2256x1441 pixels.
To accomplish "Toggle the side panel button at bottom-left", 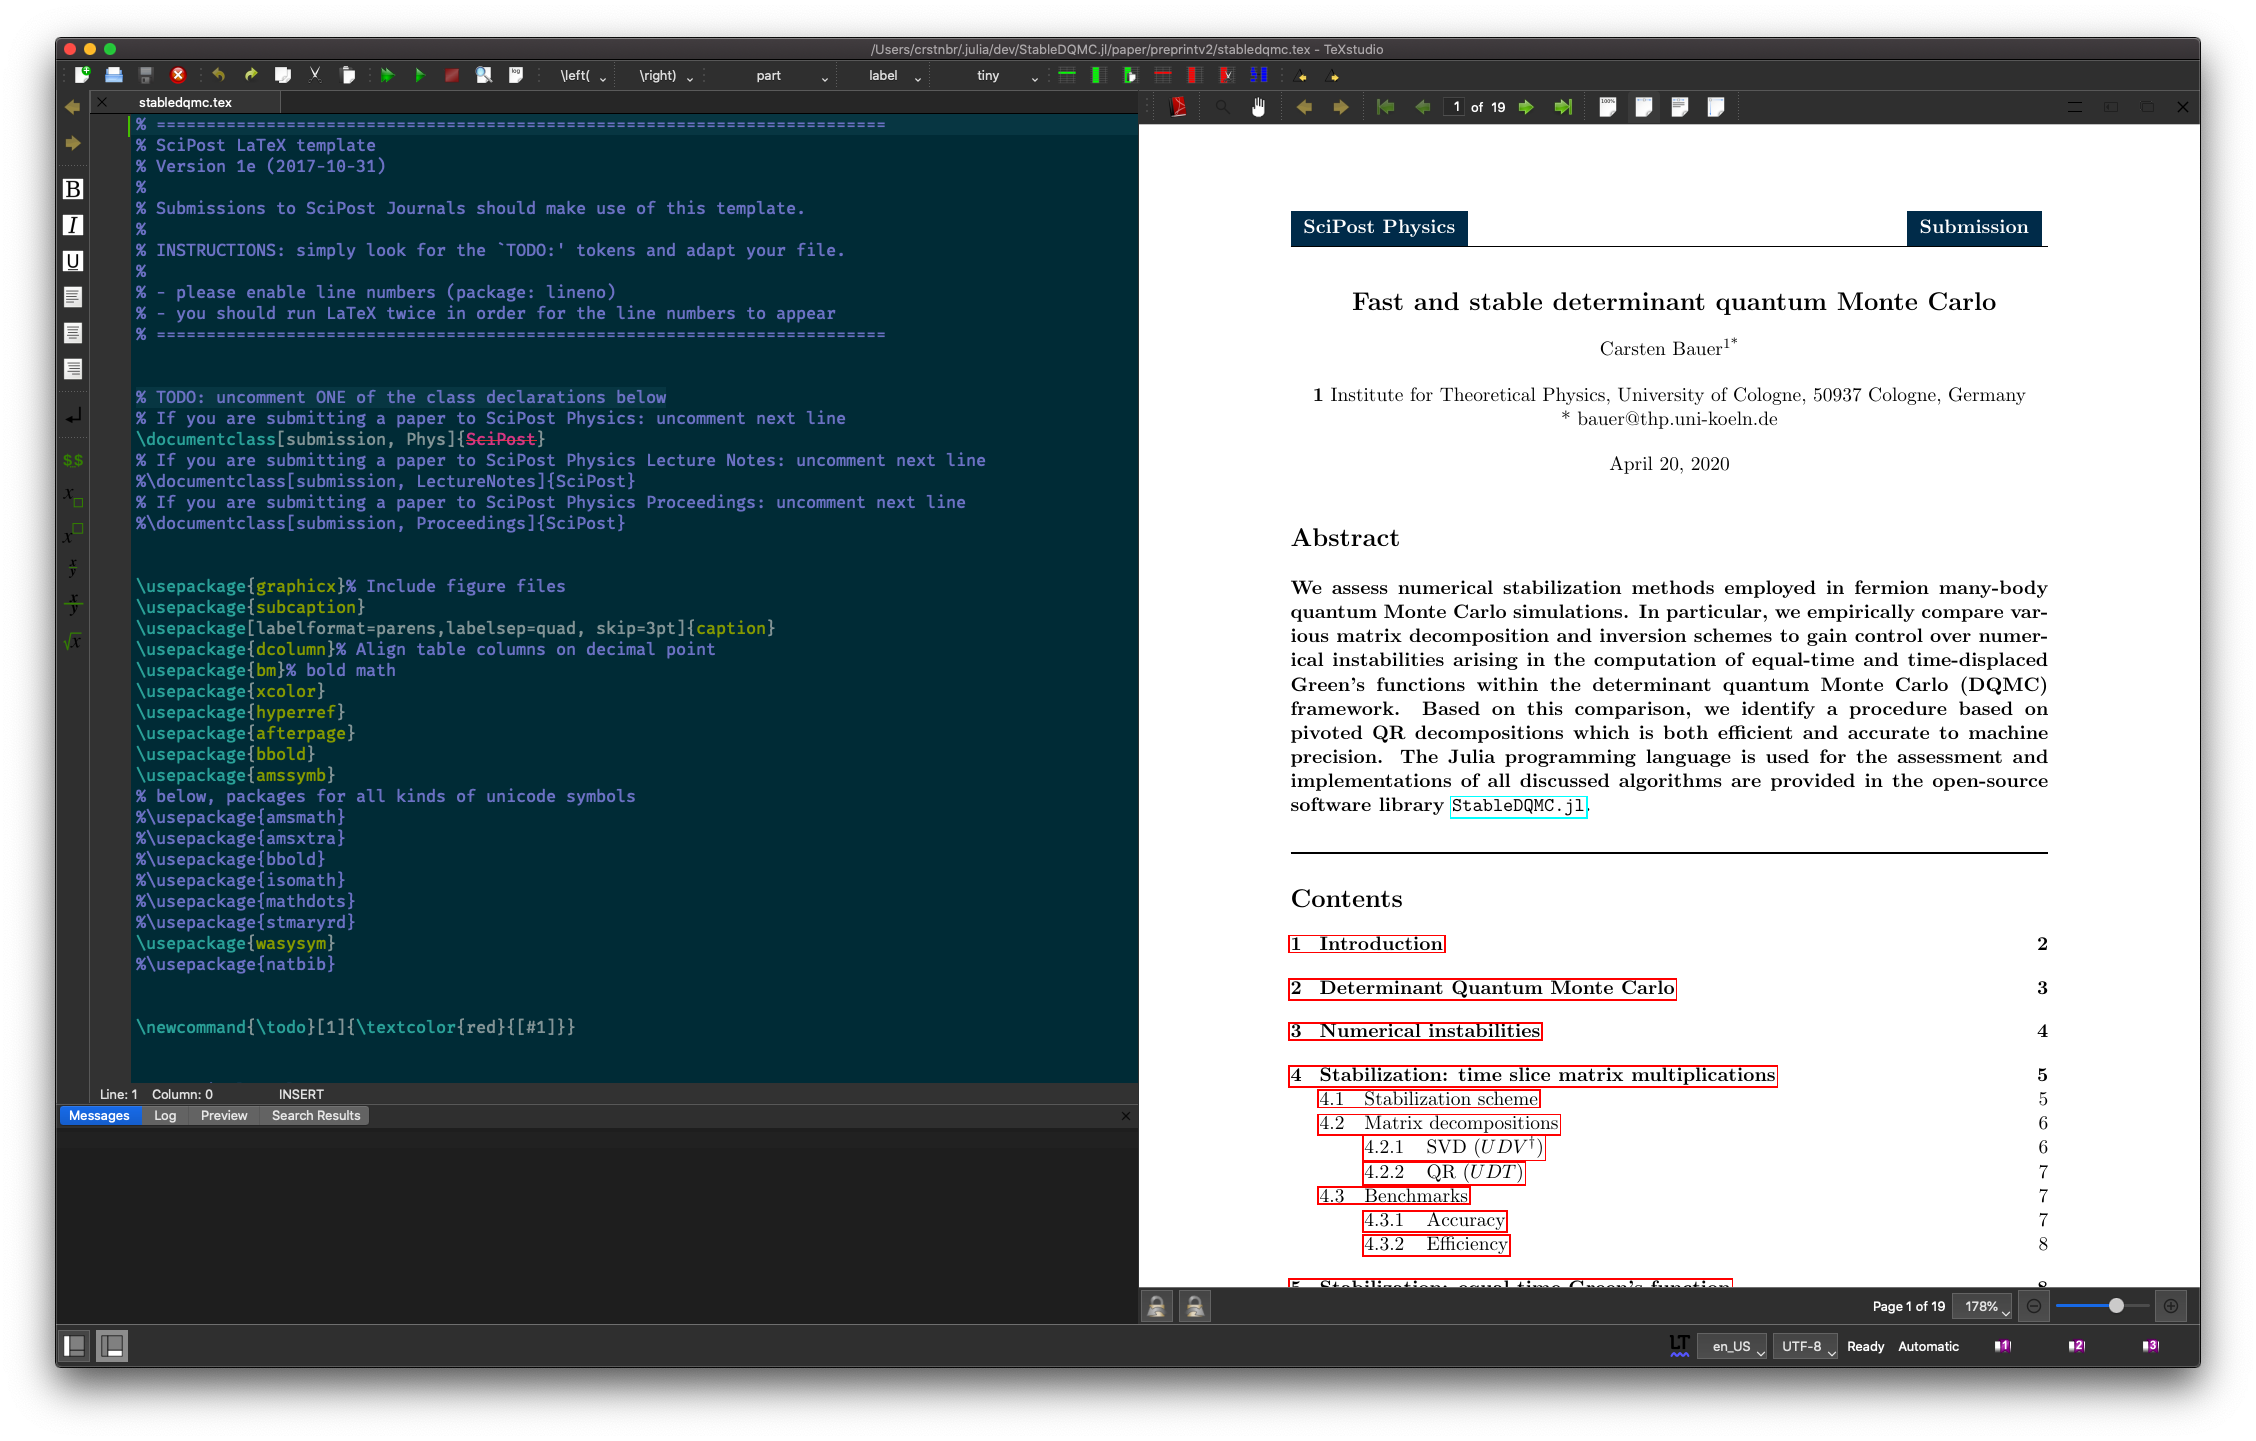I will pyautogui.click(x=75, y=1346).
